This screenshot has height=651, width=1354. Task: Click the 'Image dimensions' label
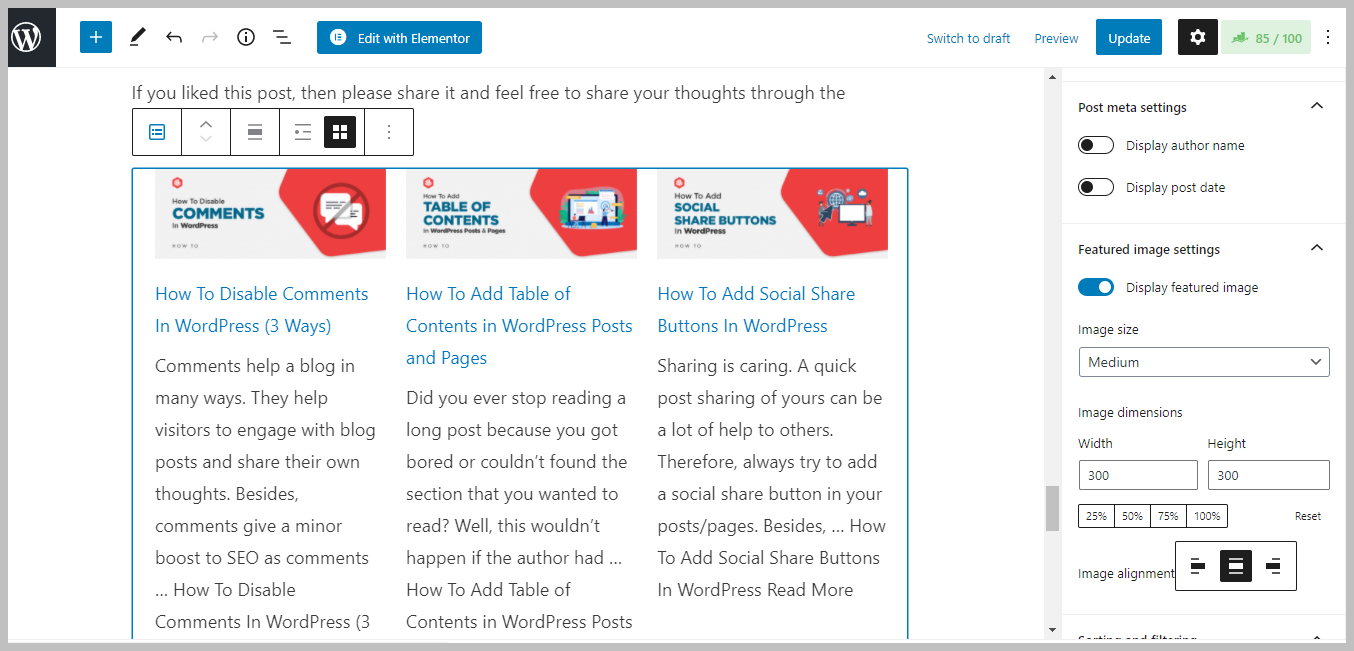point(1130,412)
